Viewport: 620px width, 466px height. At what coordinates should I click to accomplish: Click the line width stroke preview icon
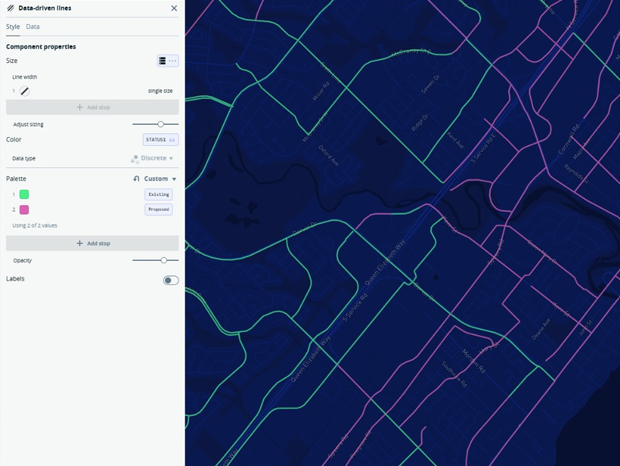pyautogui.click(x=25, y=91)
